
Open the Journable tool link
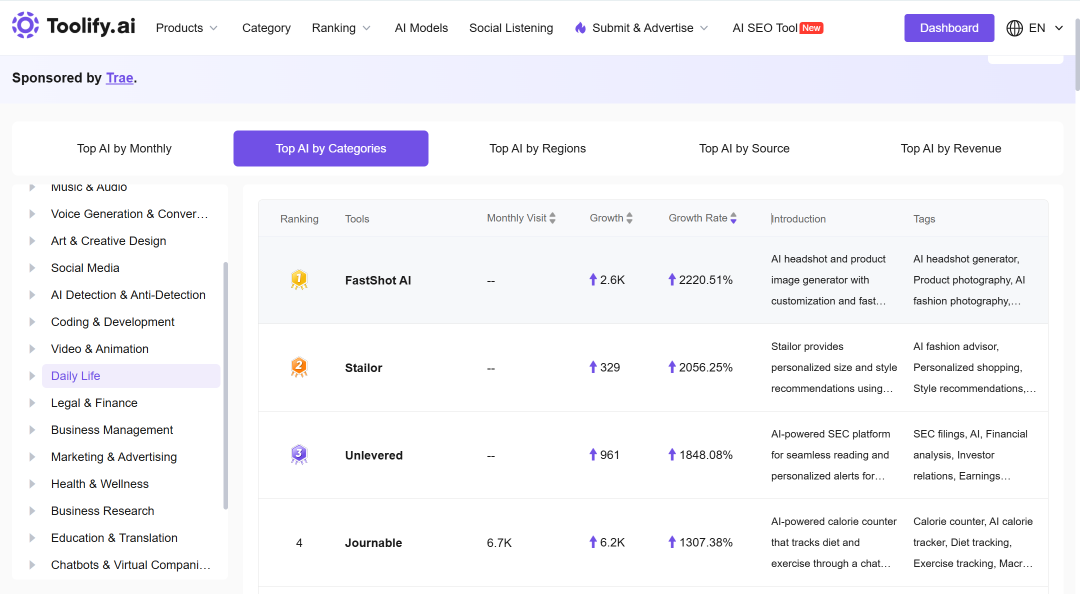[x=373, y=543]
